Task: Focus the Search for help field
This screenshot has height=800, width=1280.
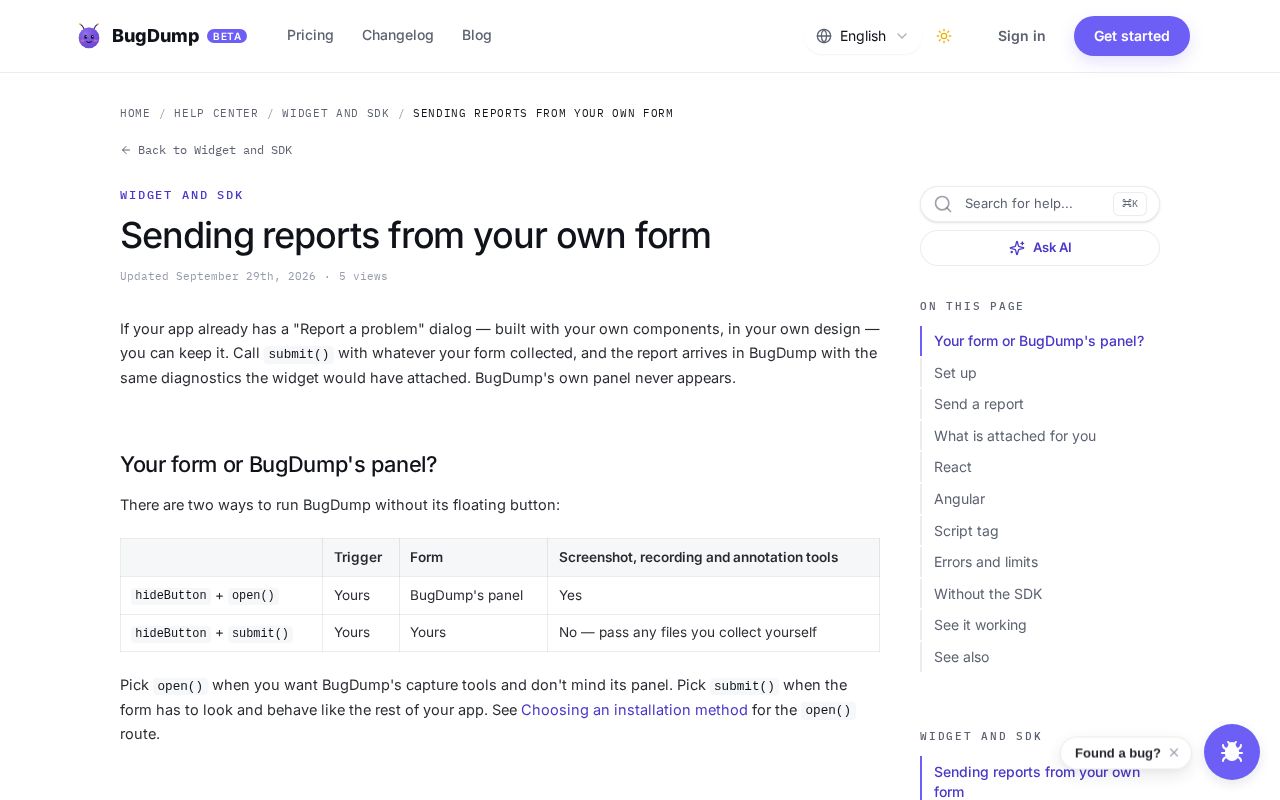Action: [x=1040, y=204]
